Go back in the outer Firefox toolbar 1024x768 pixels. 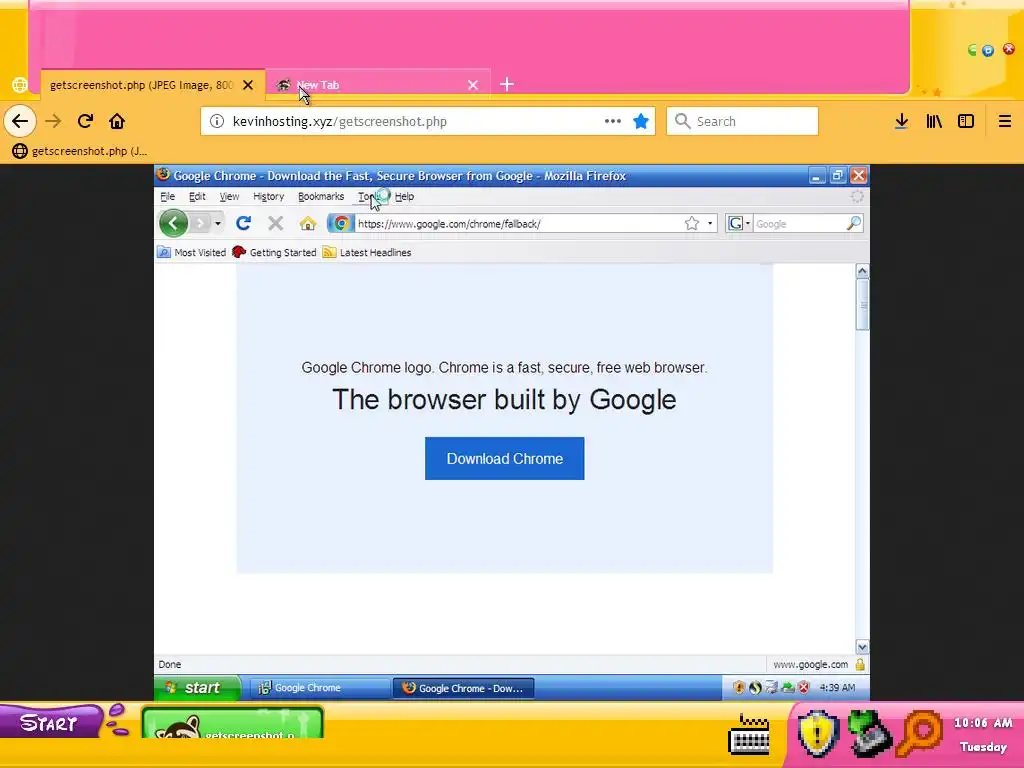click(20, 121)
